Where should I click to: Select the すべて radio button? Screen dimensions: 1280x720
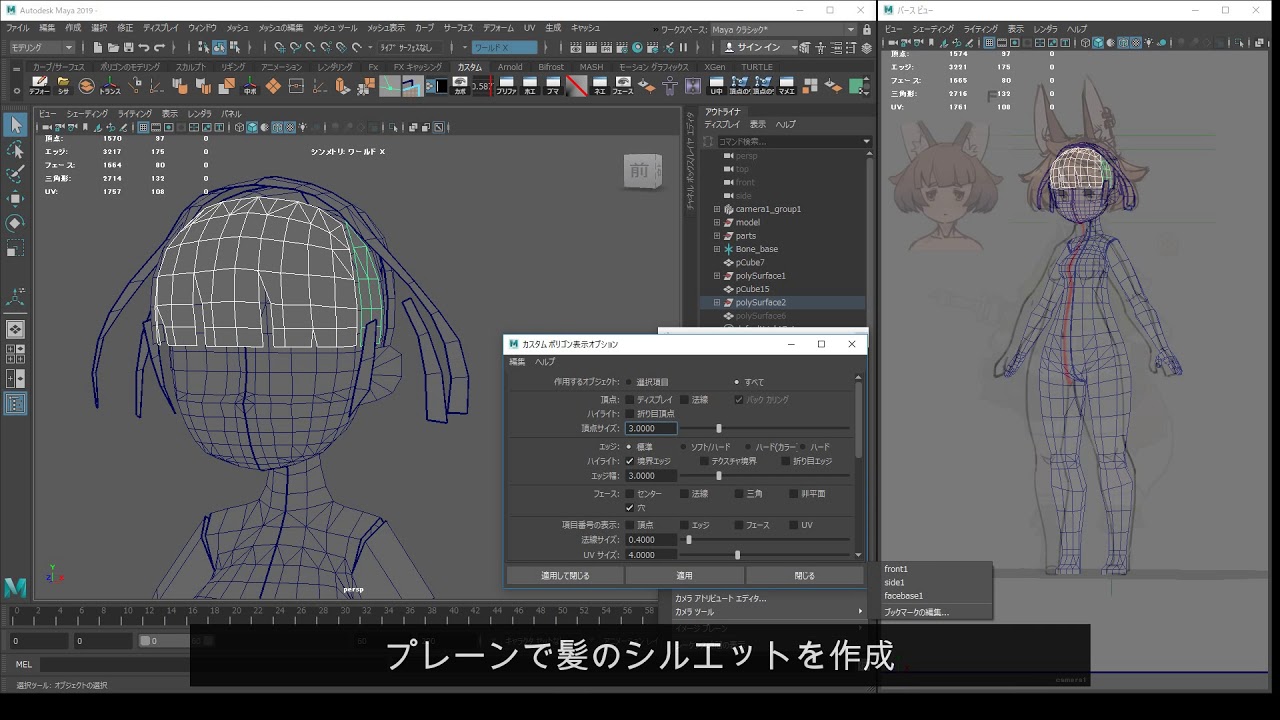(x=737, y=382)
